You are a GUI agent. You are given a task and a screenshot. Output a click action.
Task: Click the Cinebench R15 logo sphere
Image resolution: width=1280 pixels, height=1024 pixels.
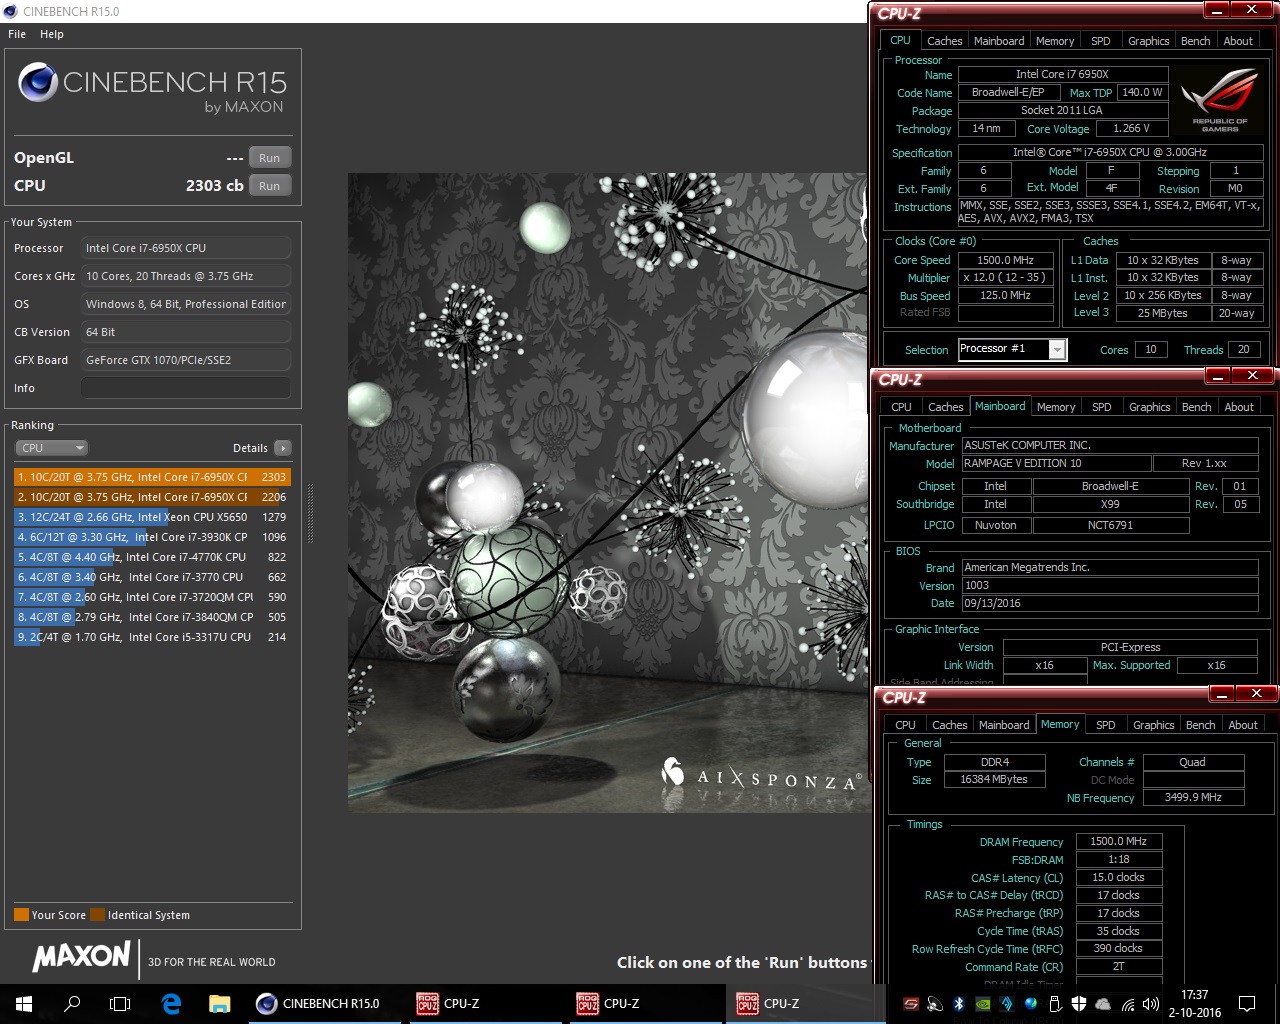[x=38, y=83]
